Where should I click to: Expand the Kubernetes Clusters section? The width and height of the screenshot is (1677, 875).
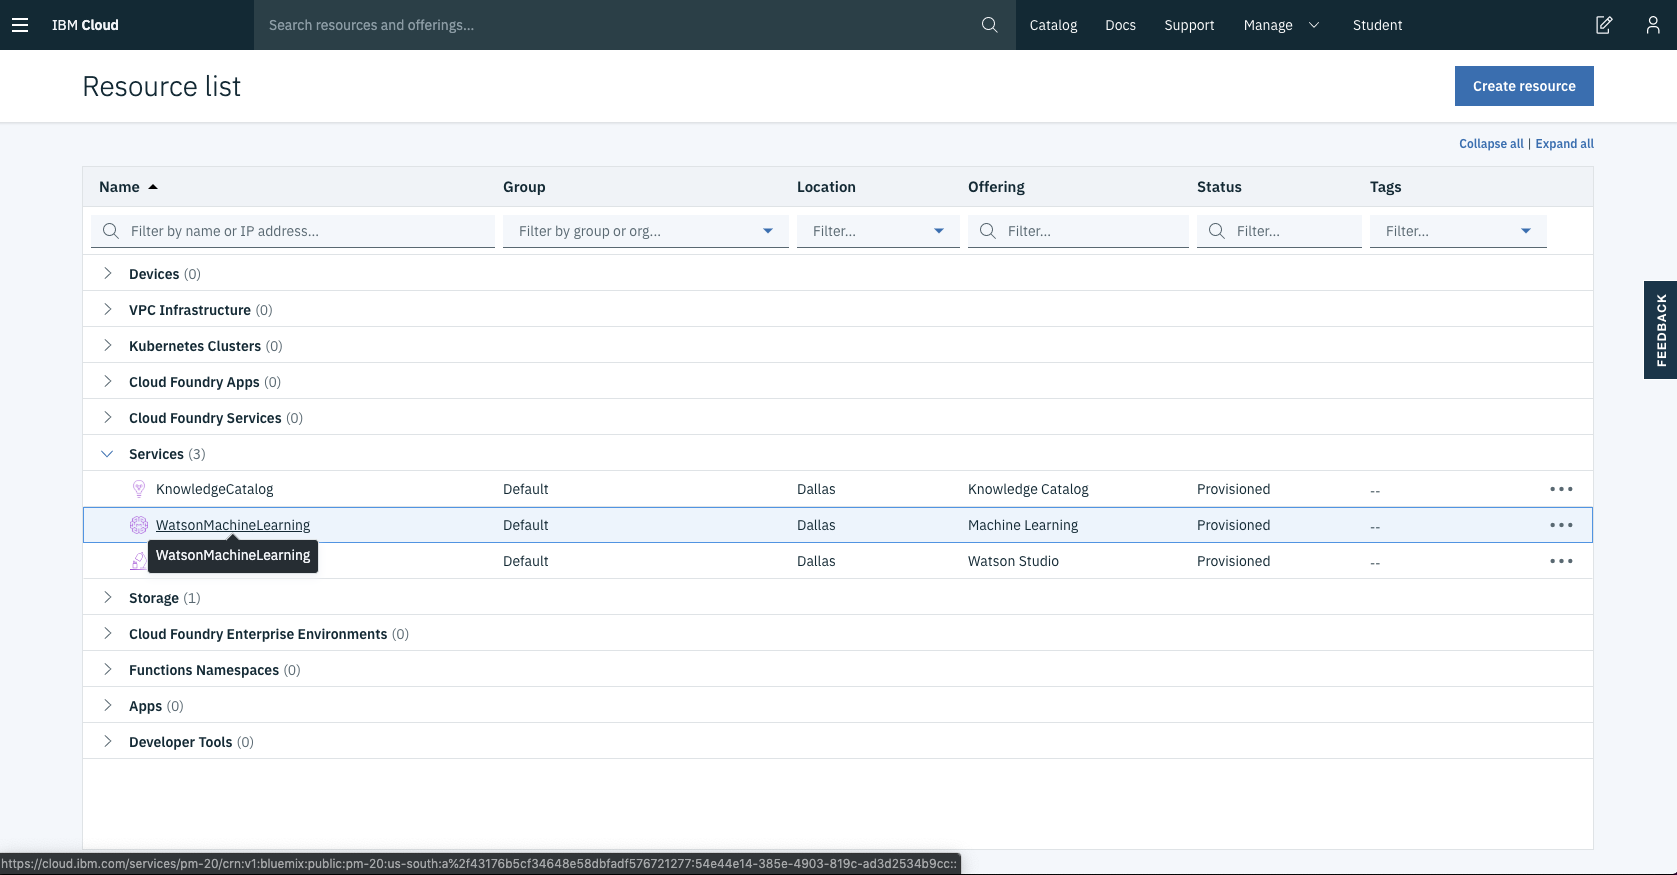pos(107,345)
